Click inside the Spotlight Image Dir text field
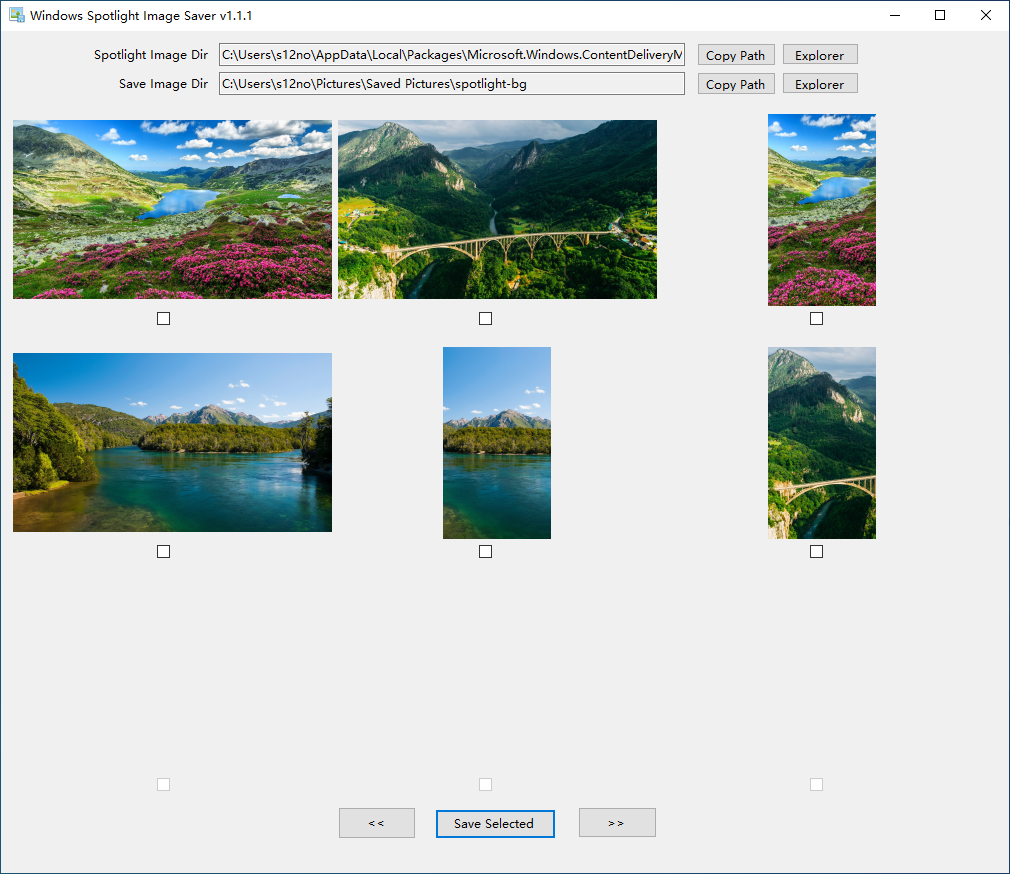The image size is (1010, 874). [450, 55]
